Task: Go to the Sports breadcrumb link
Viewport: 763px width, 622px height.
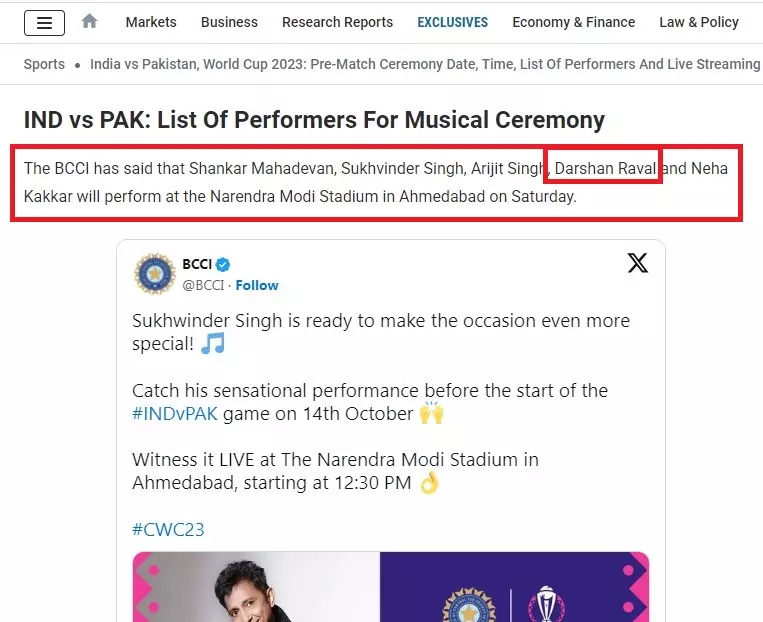Action: coord(44,64)
